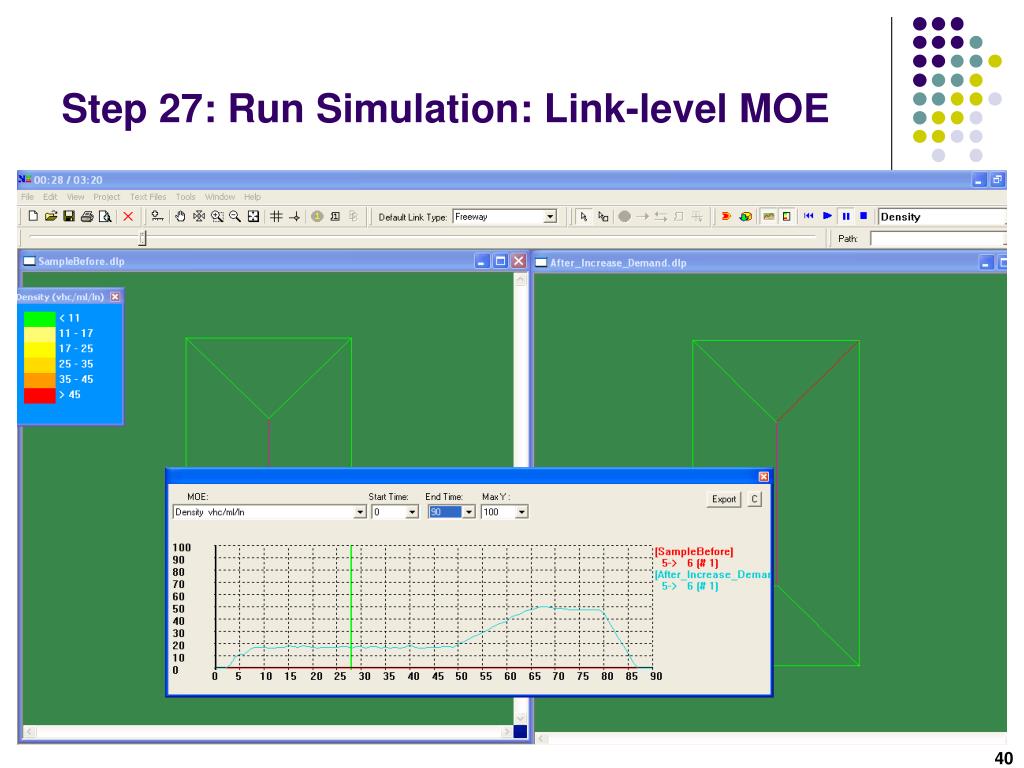The width and height of the screenshot is (1024, 768).
Task: Click the Open folder toolbar icon
Action: [50, 216]
